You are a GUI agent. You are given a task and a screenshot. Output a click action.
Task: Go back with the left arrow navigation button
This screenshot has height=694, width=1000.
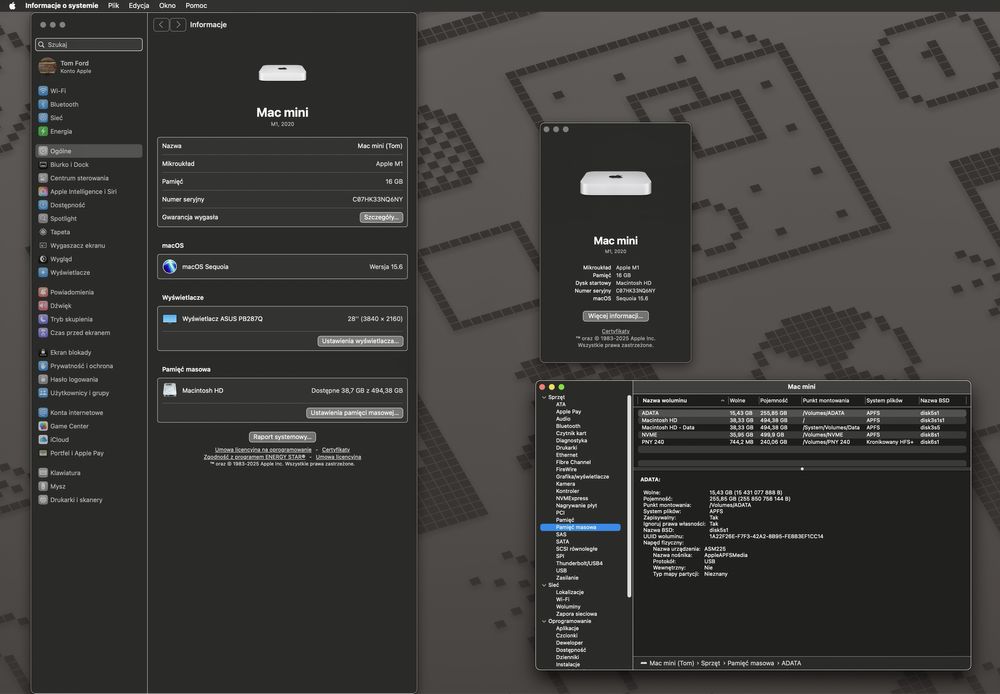tap(161, 24)
